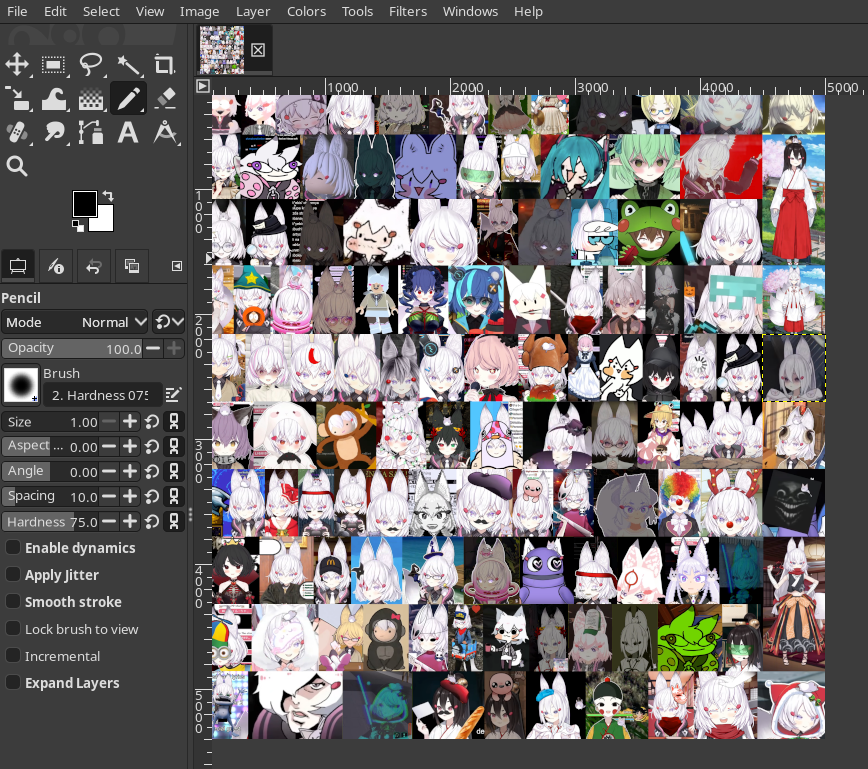Click the brush preview thumbnail

(21, 384)
